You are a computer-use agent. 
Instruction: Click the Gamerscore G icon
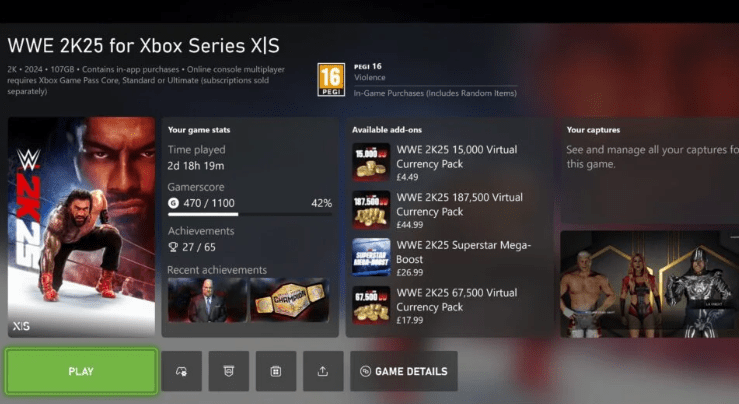173,203
